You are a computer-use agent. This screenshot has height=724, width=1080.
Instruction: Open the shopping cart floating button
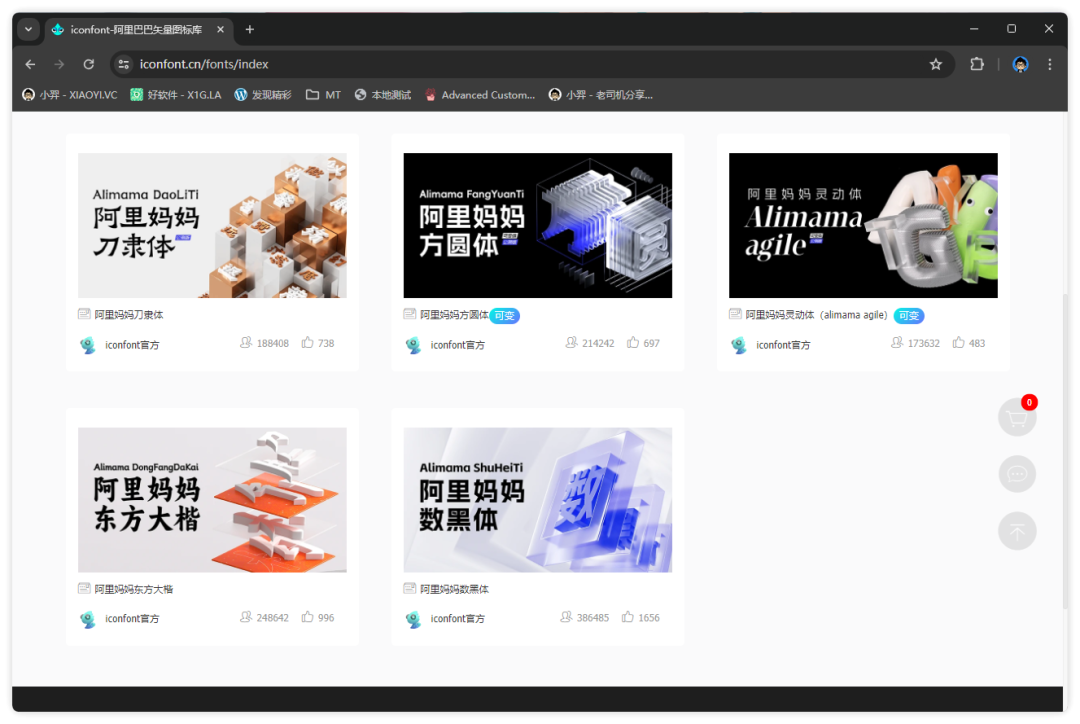(1017, 417)
